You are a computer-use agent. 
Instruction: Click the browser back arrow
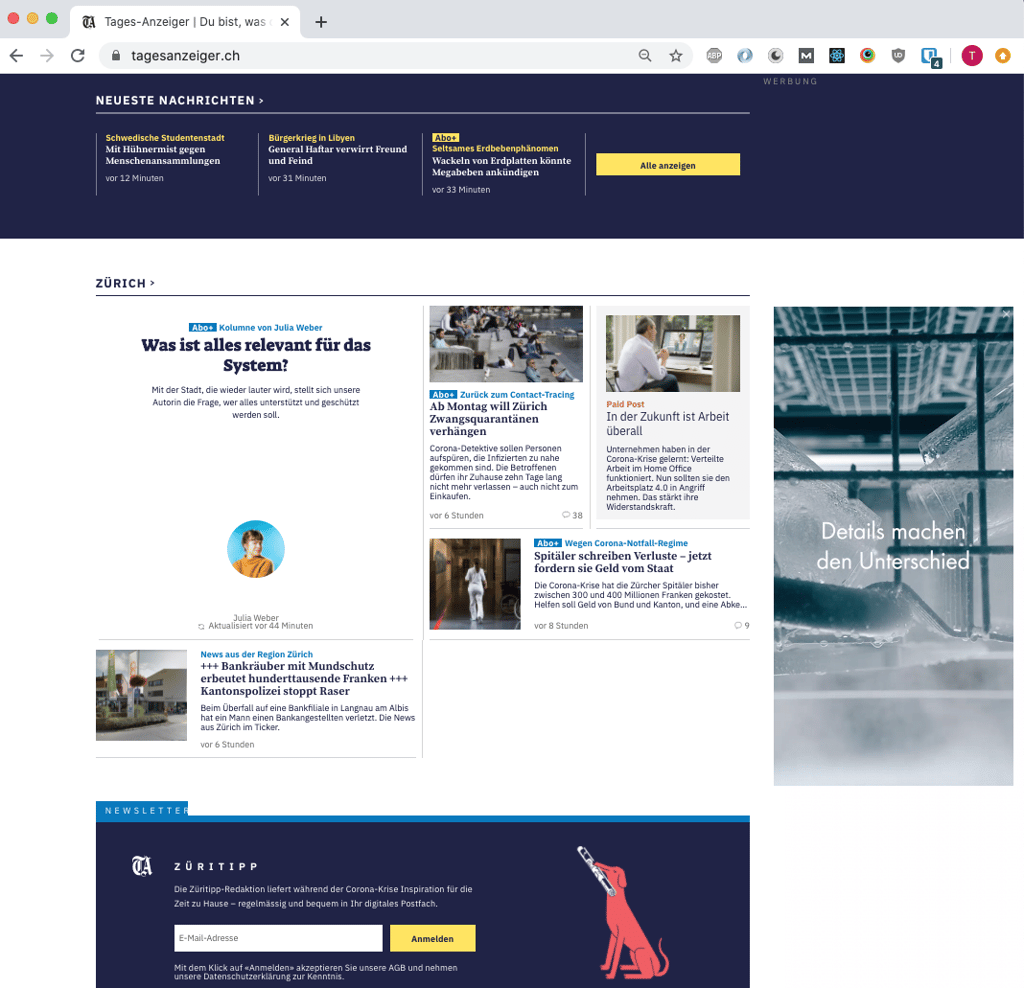[x=16, y=56]
